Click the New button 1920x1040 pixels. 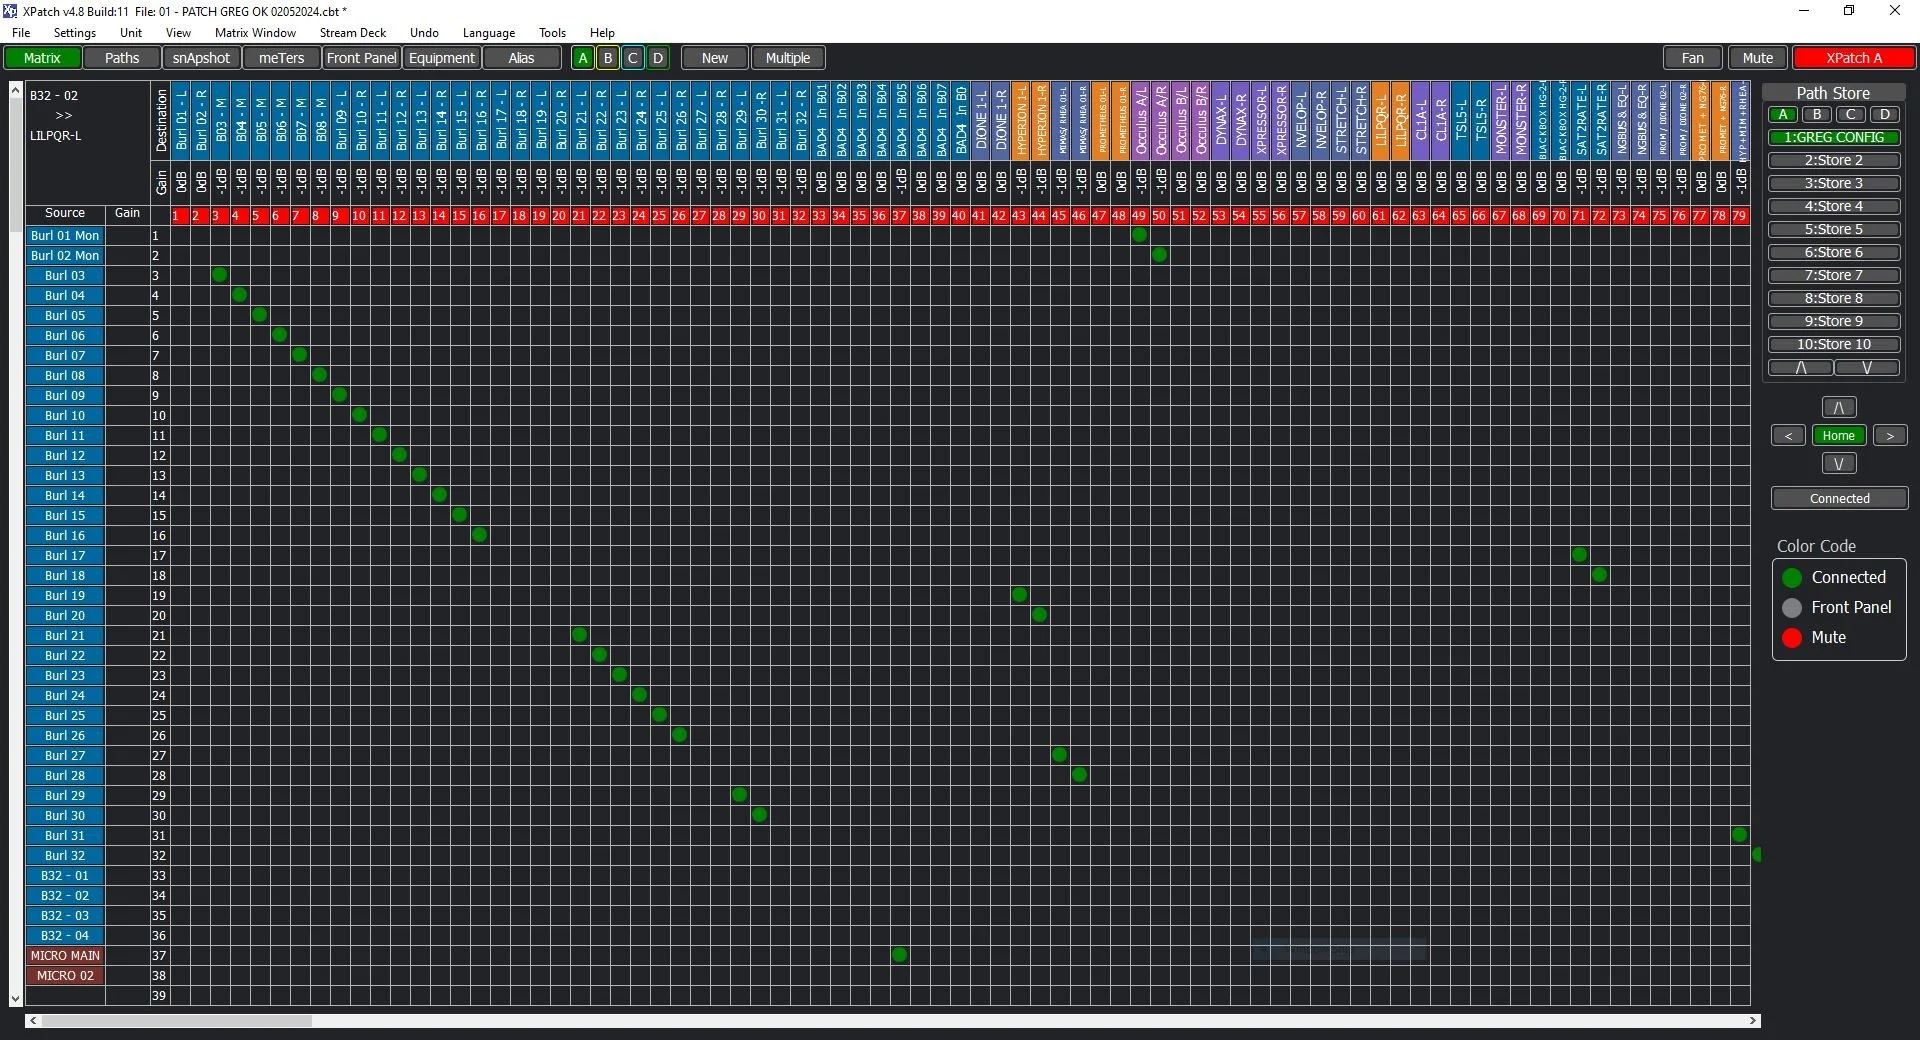tap(713, 57)
